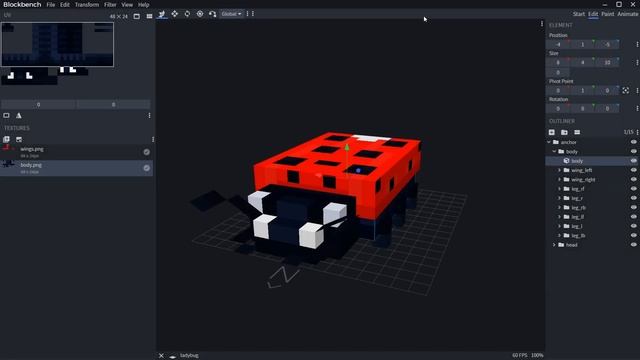Open the Position row three-dot menu

click(x=637, y=44)
